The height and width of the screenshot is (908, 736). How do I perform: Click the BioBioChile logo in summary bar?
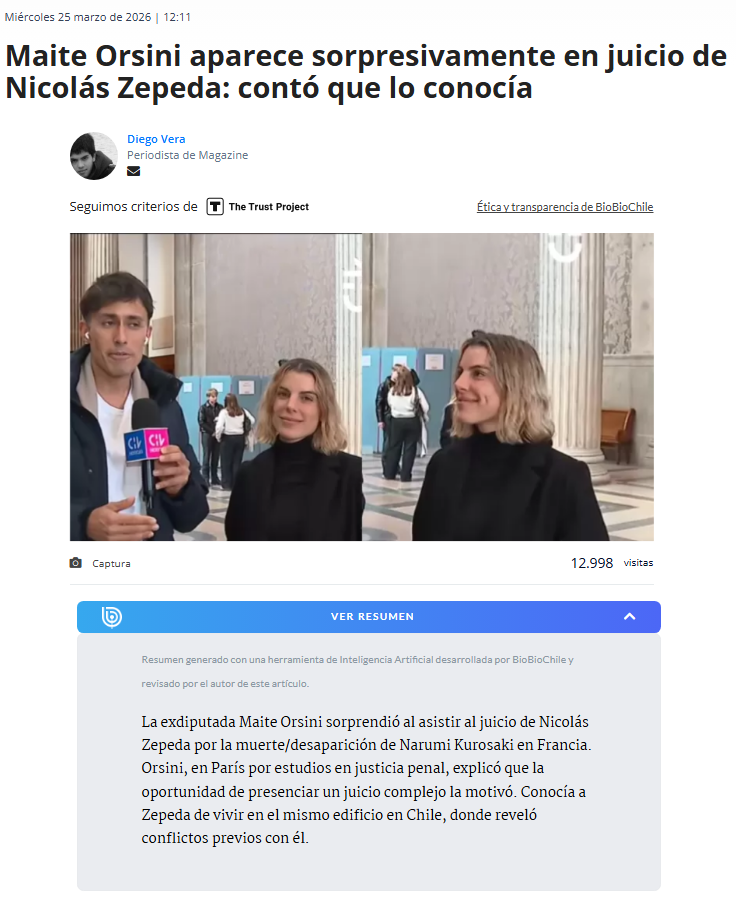pos(111,617)
